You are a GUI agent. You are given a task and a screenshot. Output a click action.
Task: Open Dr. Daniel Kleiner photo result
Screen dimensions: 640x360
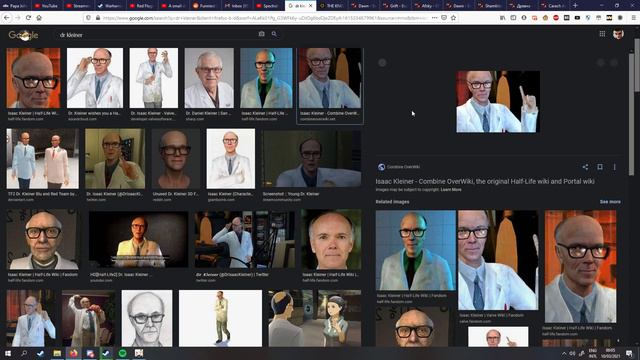coord(209,78)
